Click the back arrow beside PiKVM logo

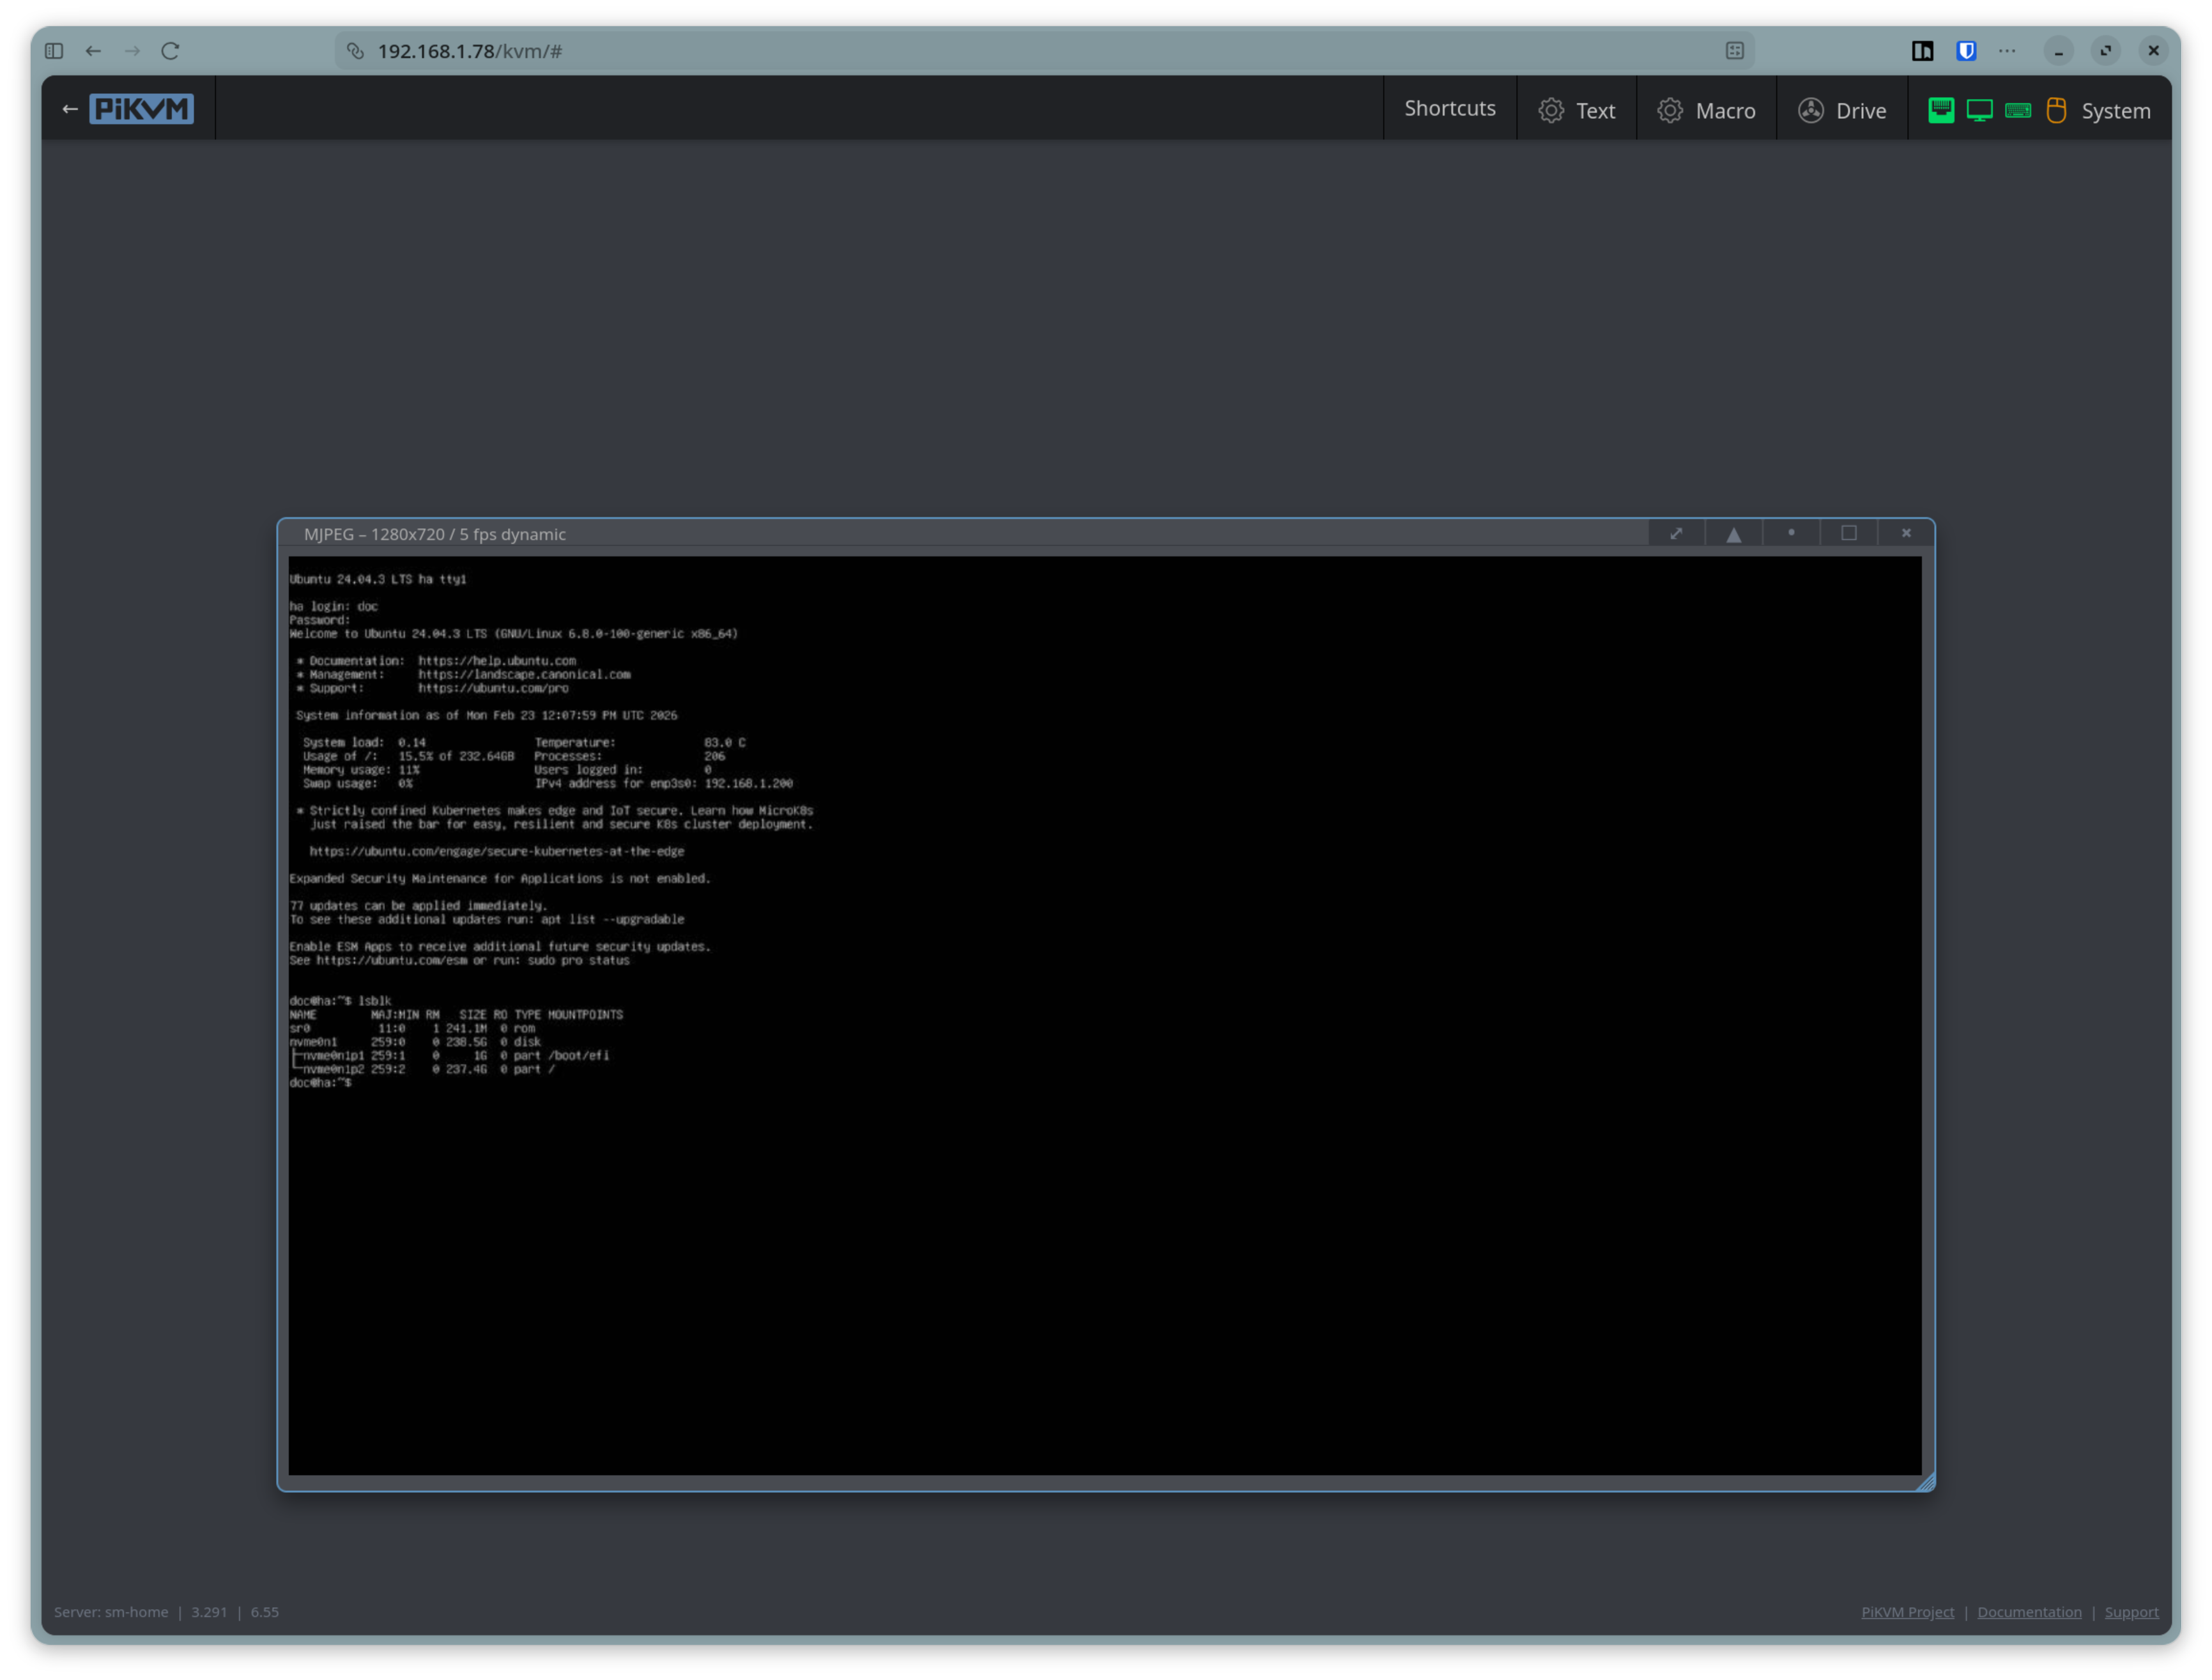(69, 109)
